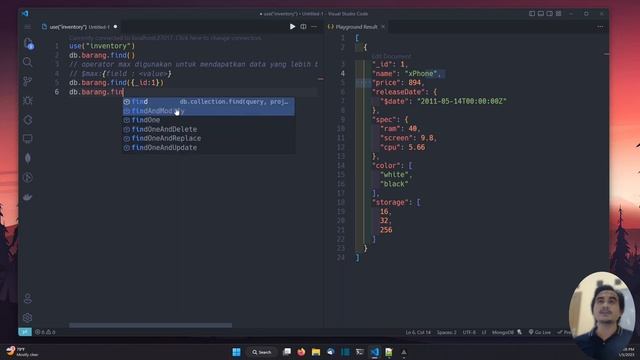Click the horizontal scrollbar of the playground editor
640x360 pixels.
point(150,325)
